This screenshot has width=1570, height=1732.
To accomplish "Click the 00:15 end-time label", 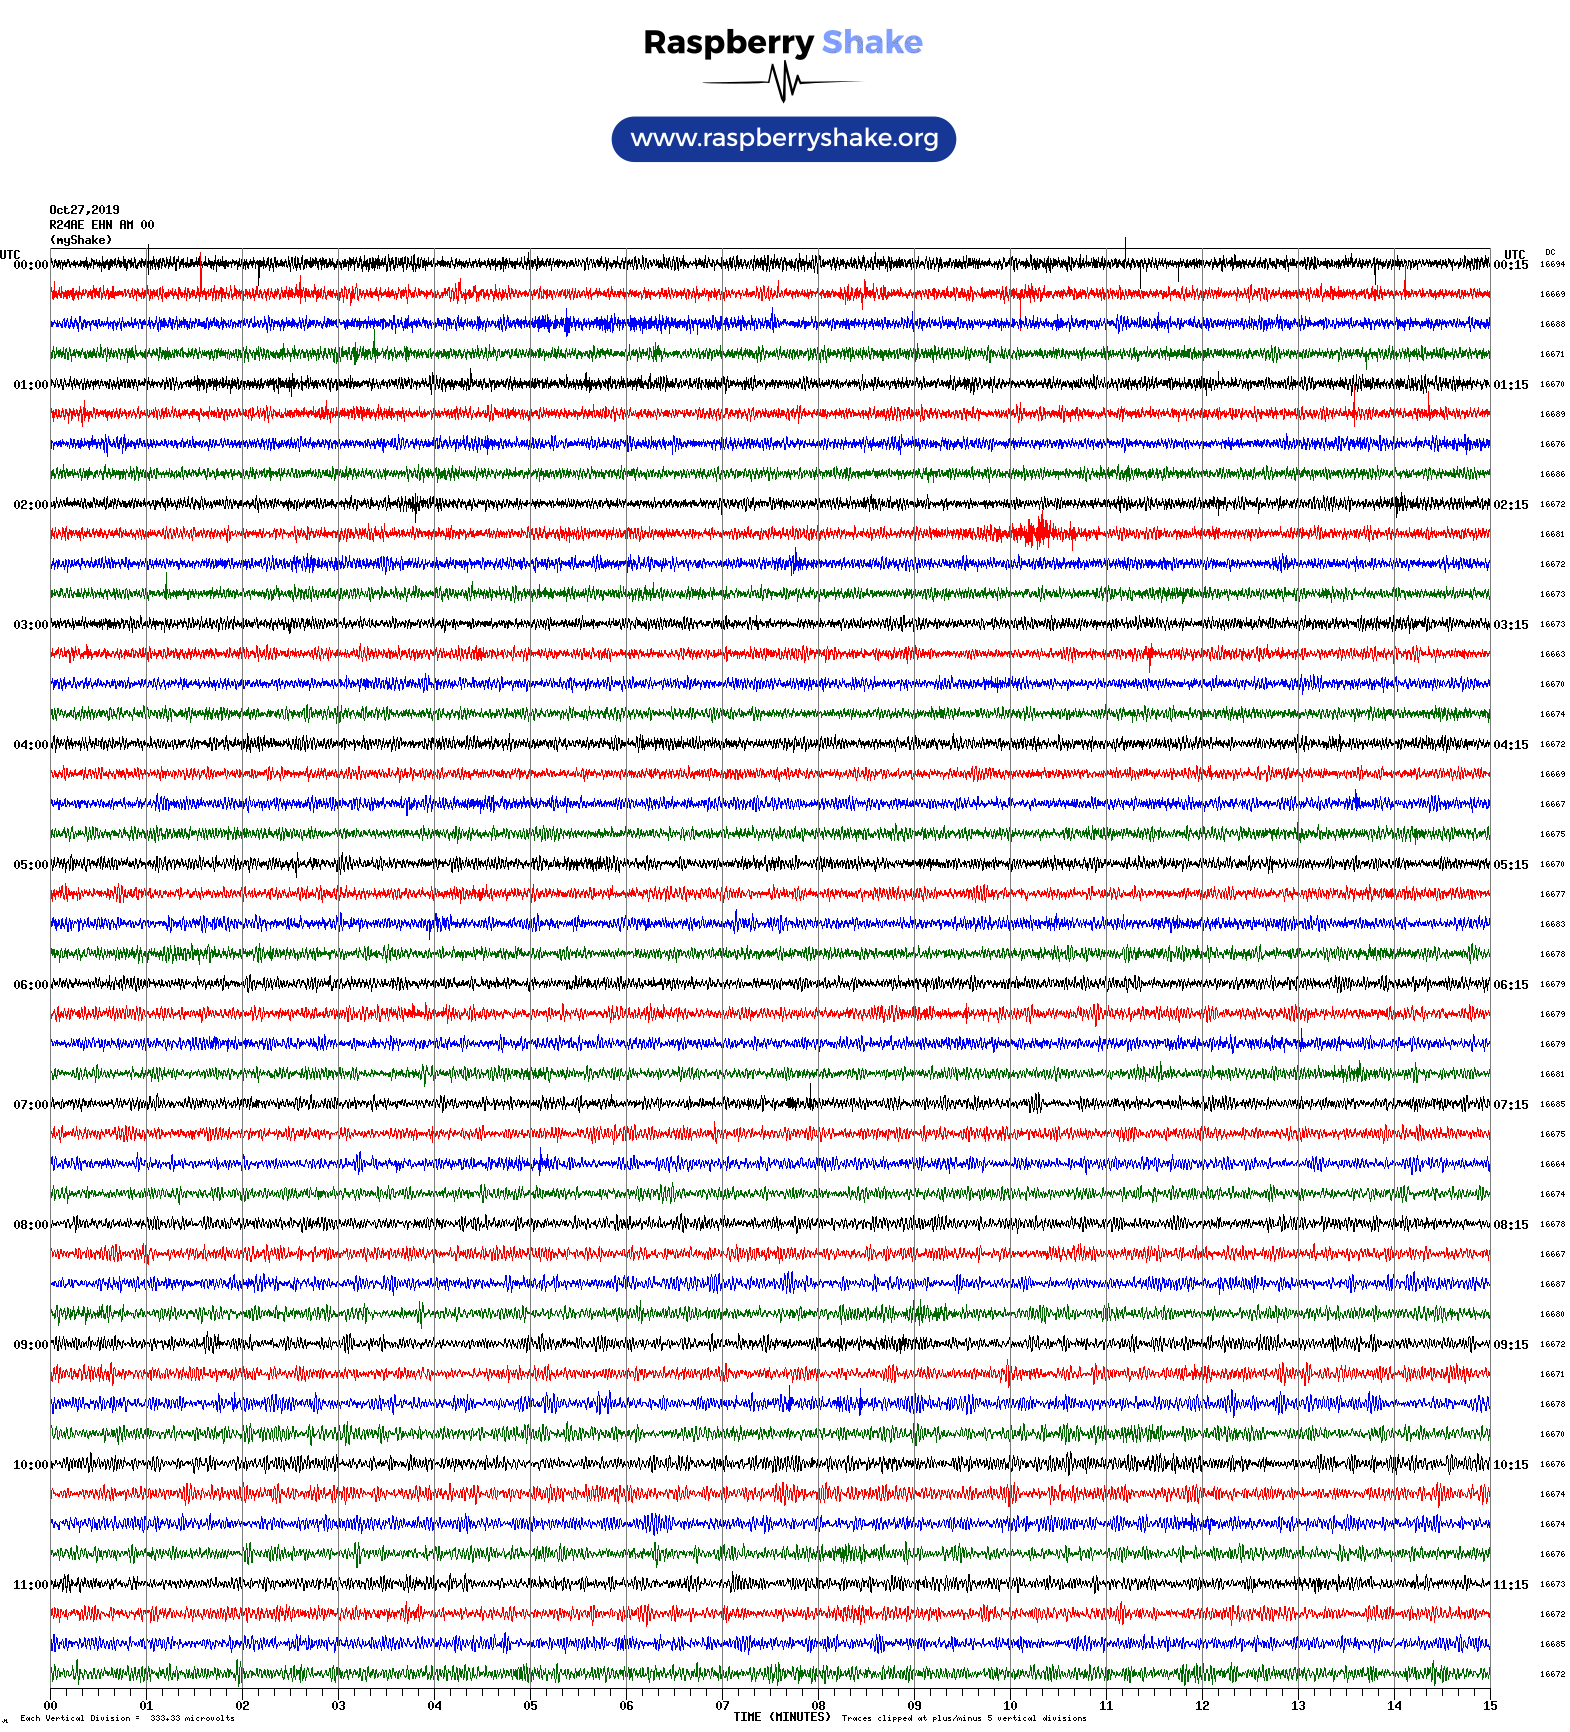I will tap(1511, 265).
